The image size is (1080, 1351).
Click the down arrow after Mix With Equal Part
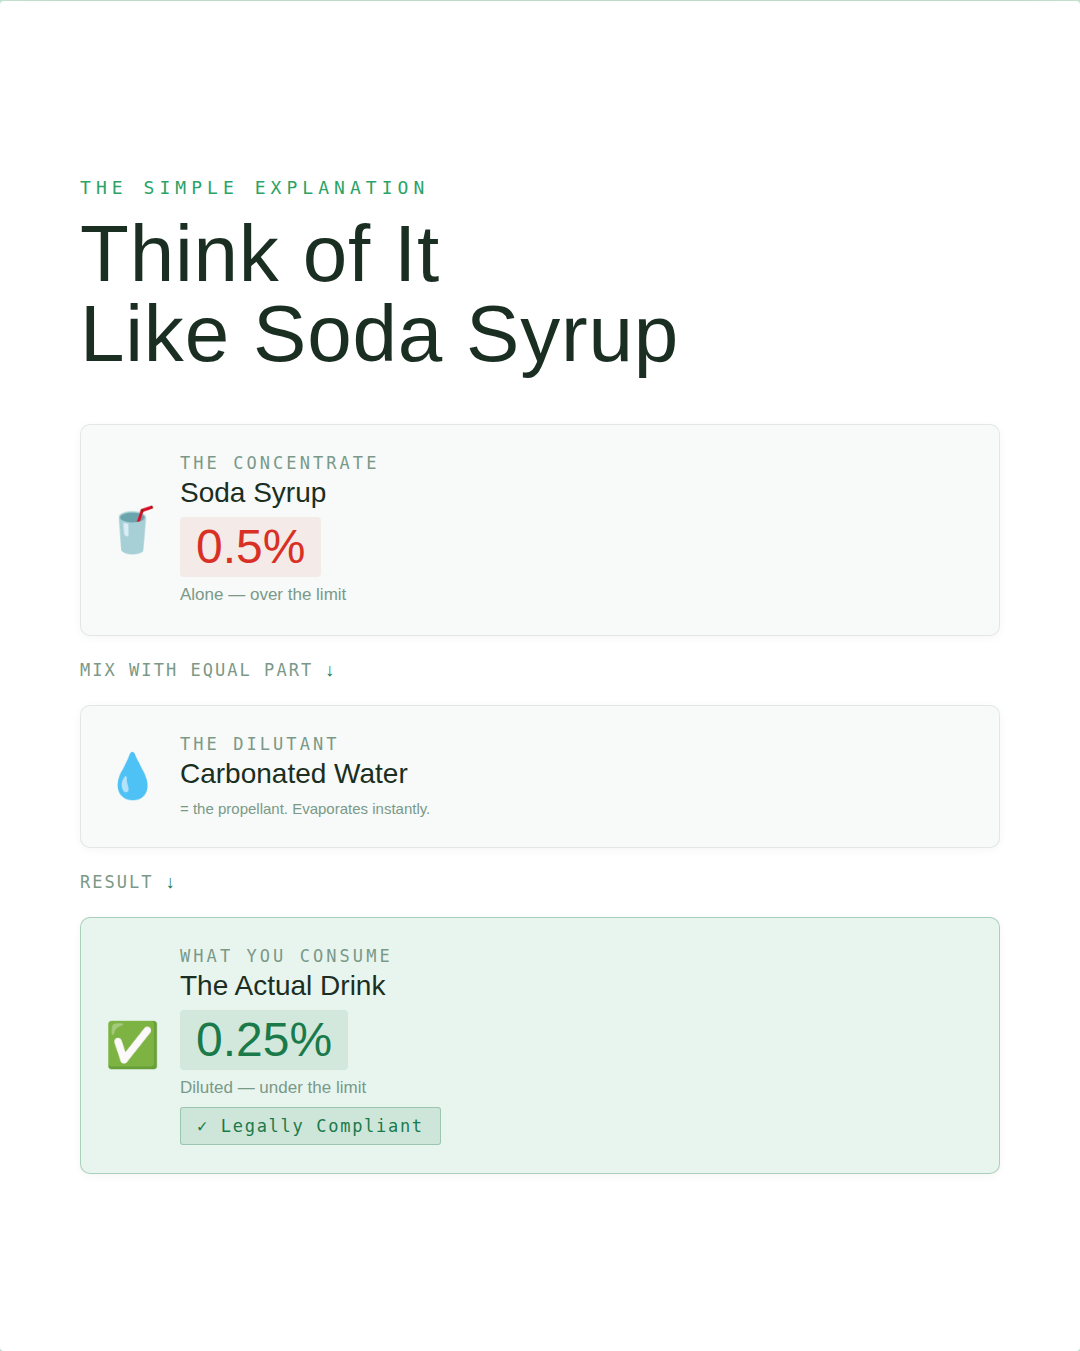click(330, 671)
